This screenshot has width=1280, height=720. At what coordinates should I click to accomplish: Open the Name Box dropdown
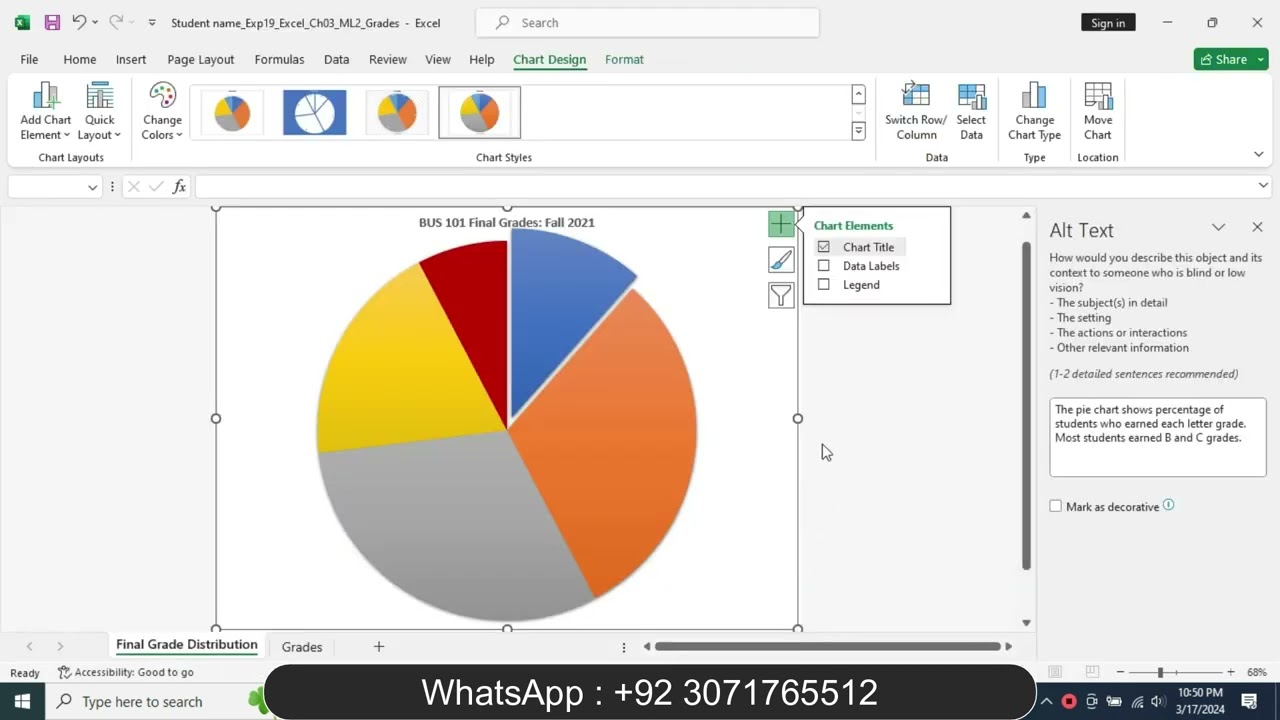tap(92, 187)
